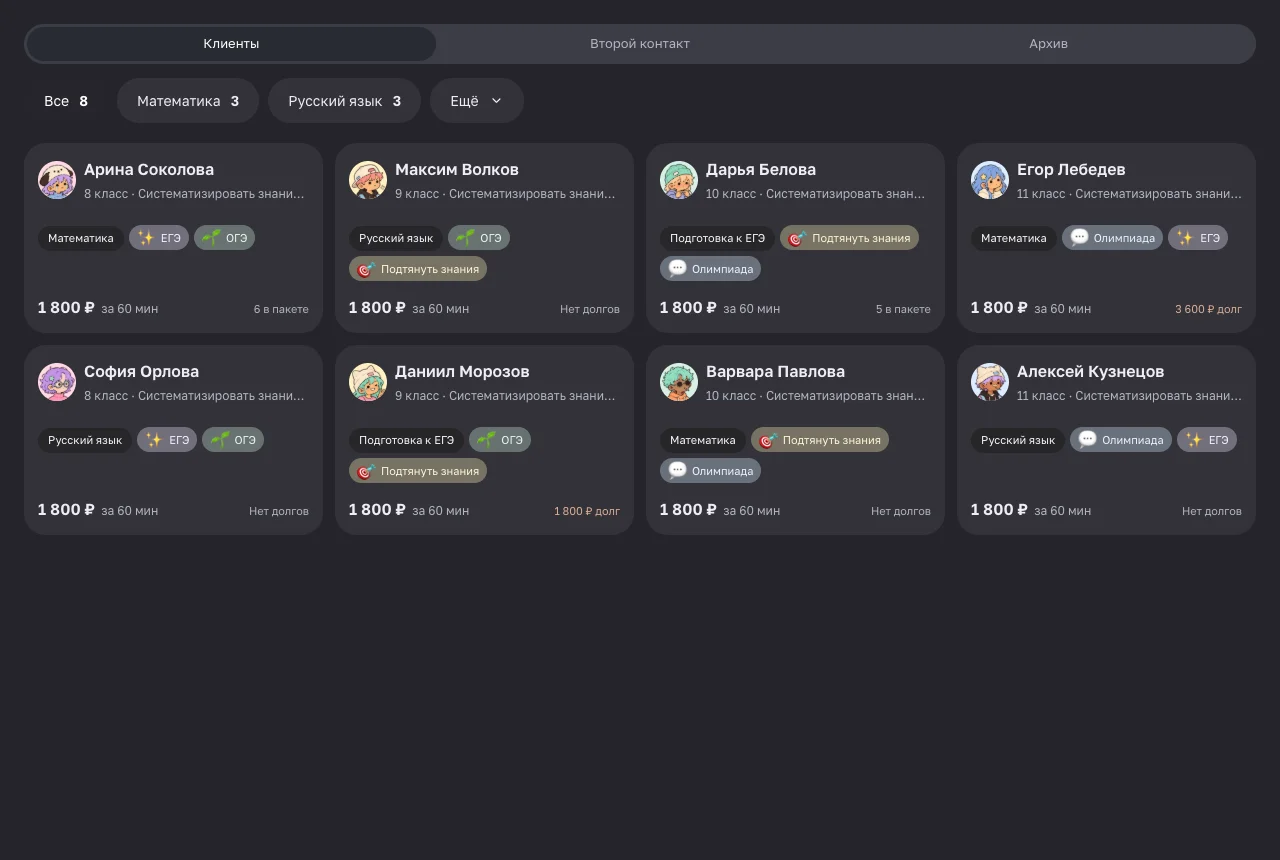Select Даниил Морозов's avatar icon
The image size is (1280, 860).
click(x=368, y=382)
